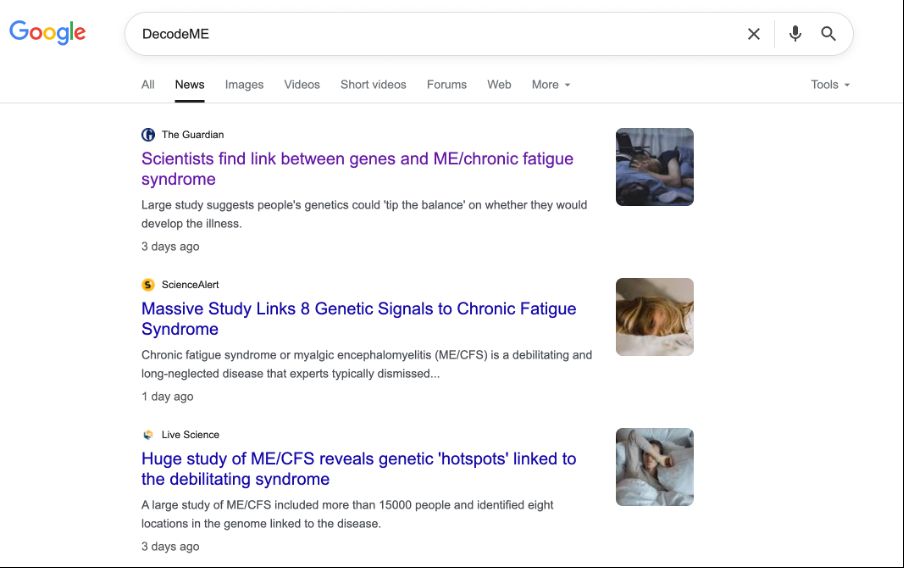Clear the search query with the X icon

(754, 34)
